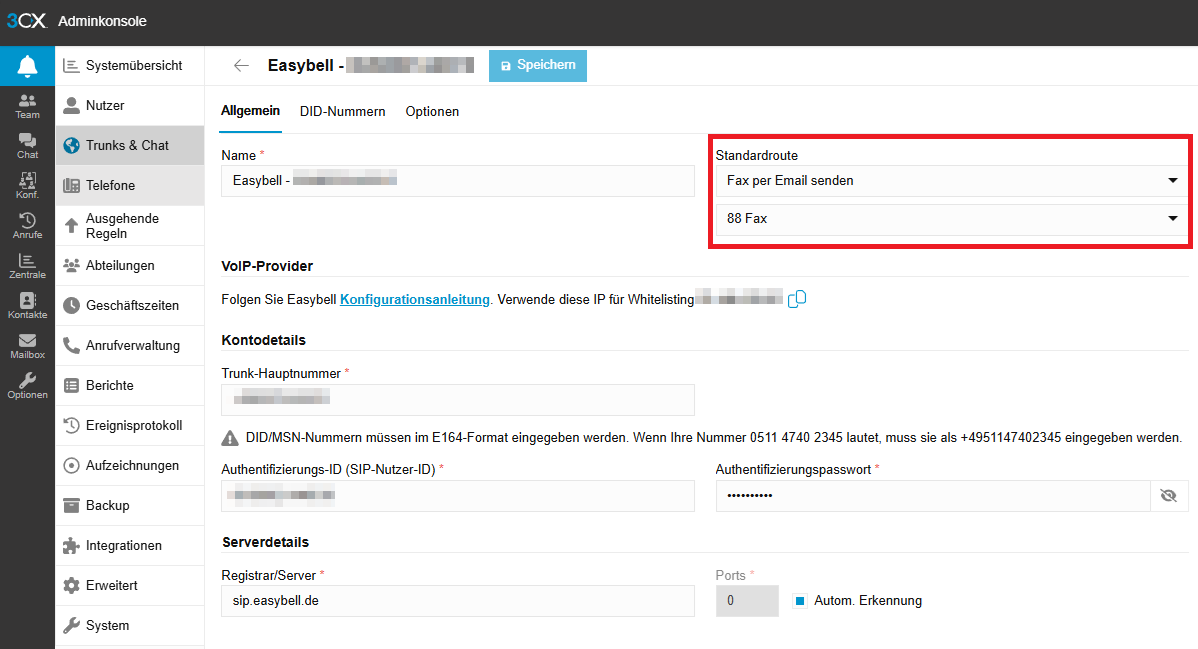Open the Zentrale icon
The image size is (1198, 649).
click(27, 266)
